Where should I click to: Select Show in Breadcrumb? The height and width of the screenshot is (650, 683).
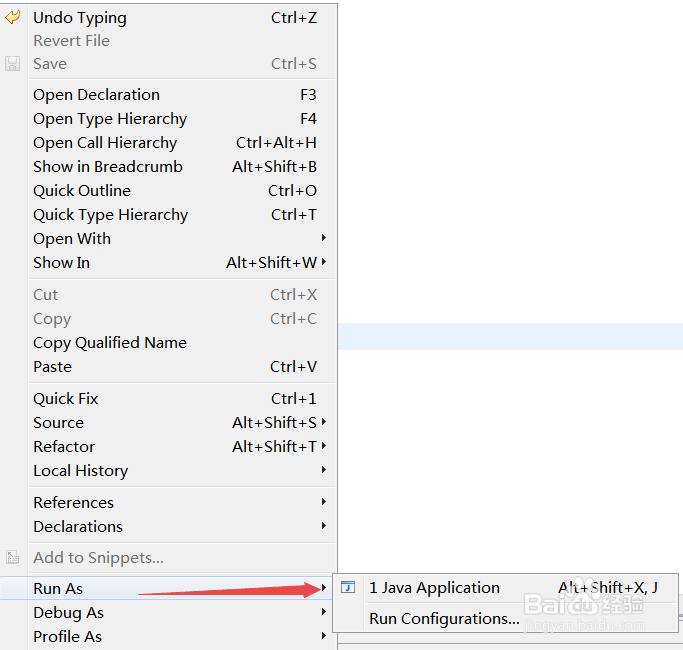click(108, 167)
